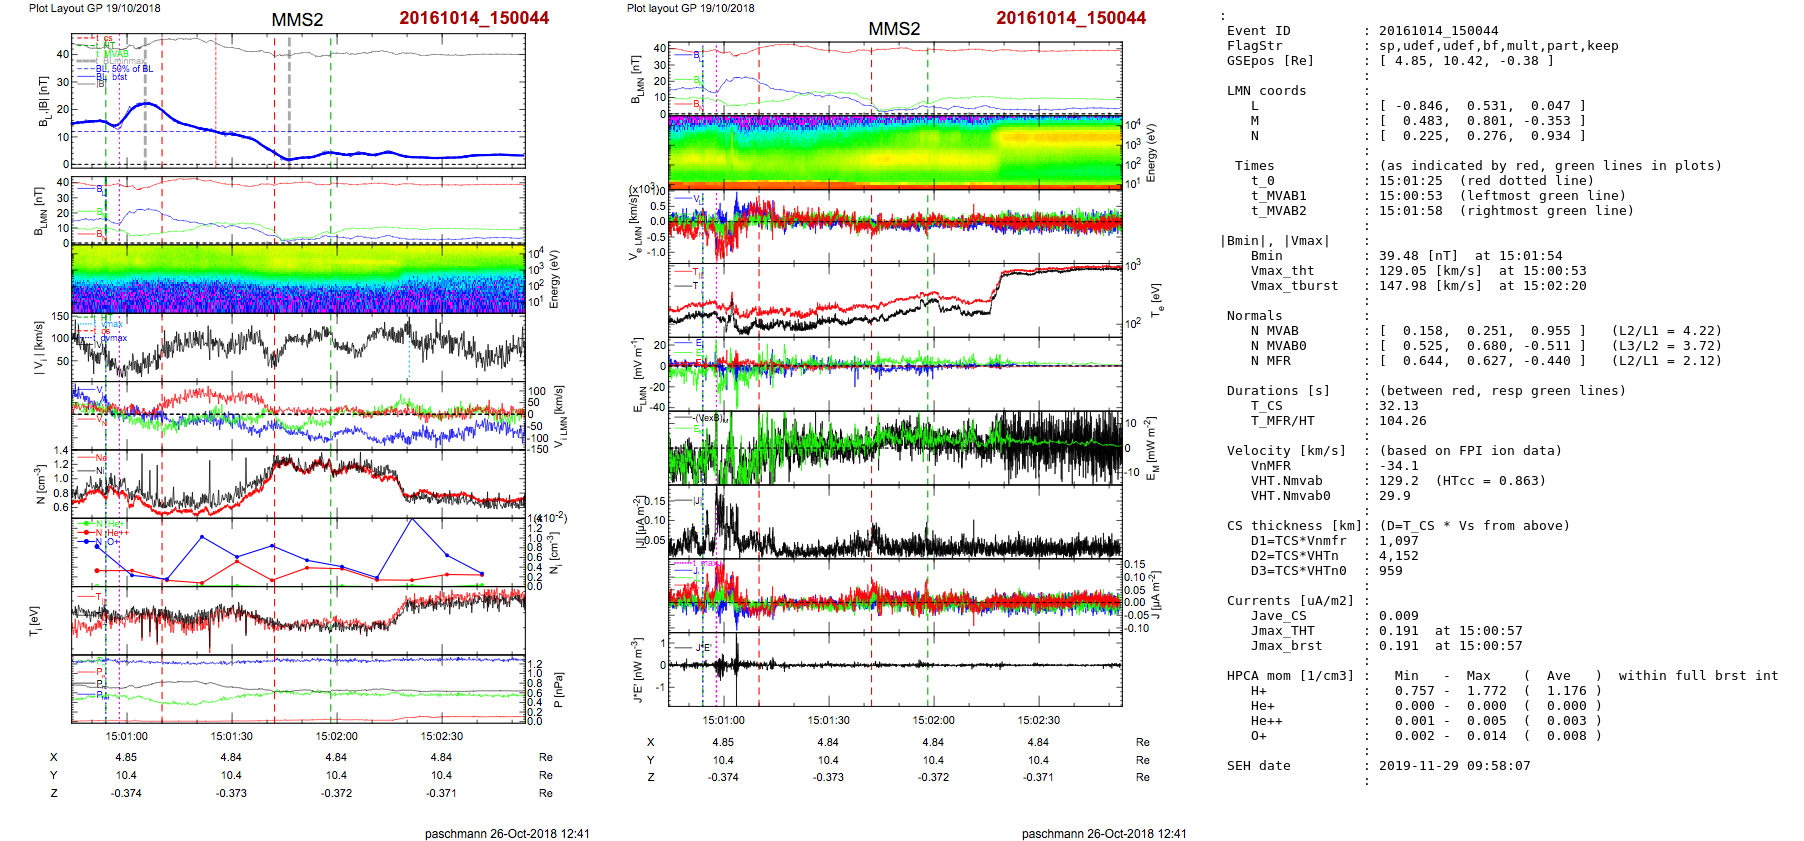Select the N MVAB normals row

tap(1274, 331)
